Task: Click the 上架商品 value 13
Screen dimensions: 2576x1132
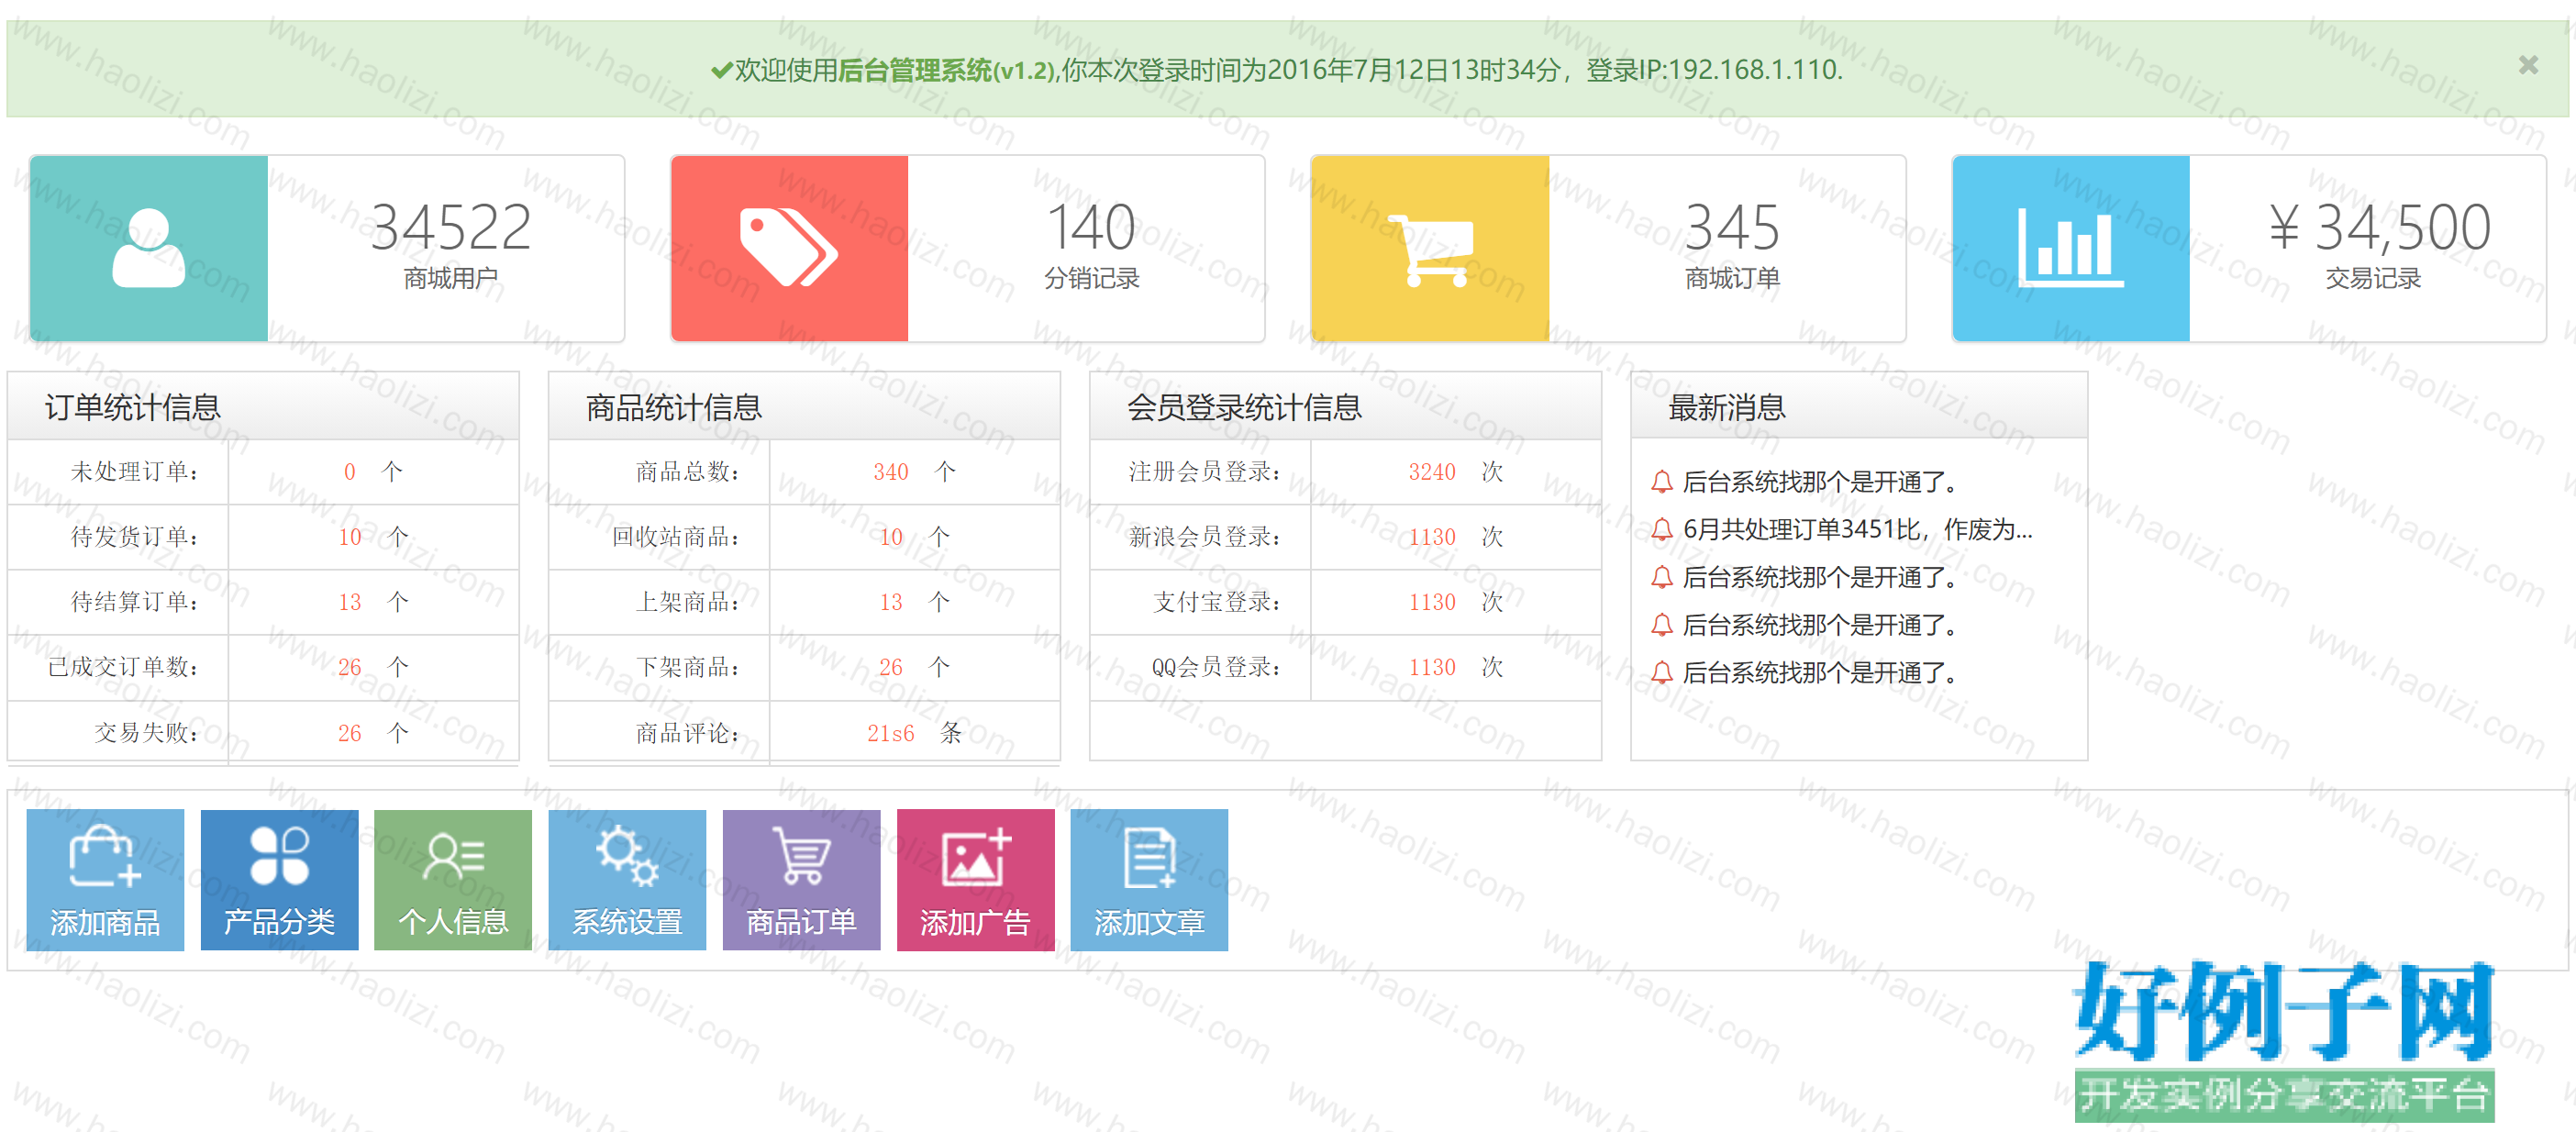Action: (890, 602)
